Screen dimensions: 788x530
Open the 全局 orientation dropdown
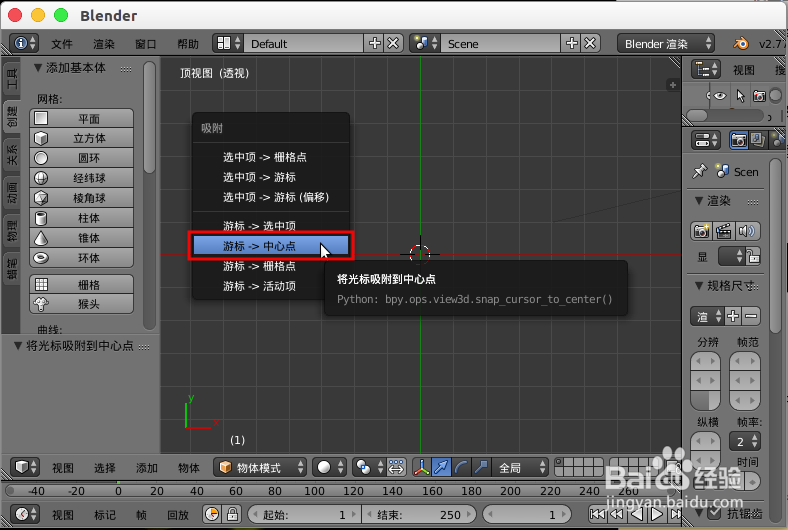click(x=521, y=467)
